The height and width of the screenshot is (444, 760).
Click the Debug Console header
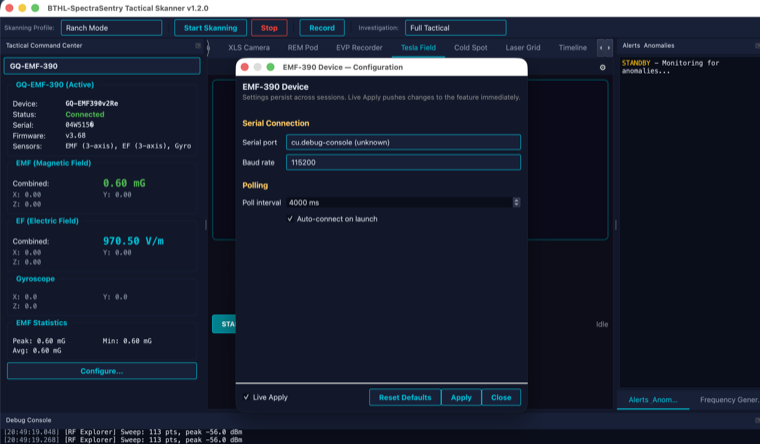coord(28,420)
